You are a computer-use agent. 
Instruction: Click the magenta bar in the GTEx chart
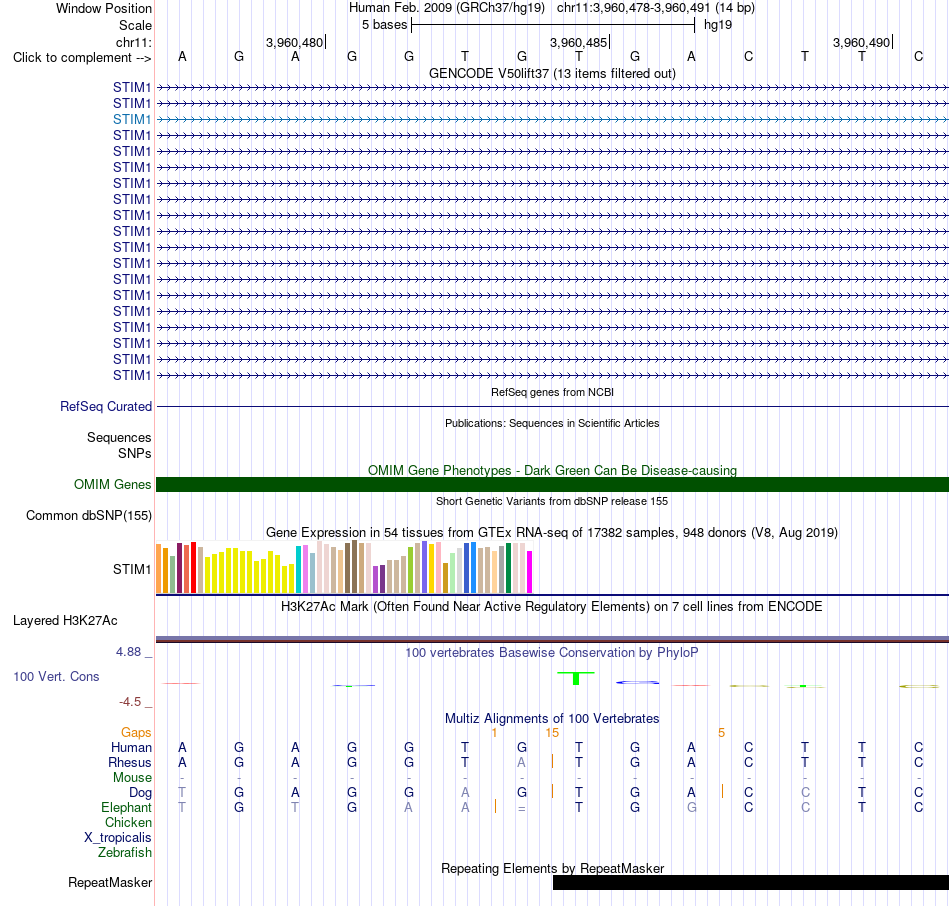click(530, 571)
